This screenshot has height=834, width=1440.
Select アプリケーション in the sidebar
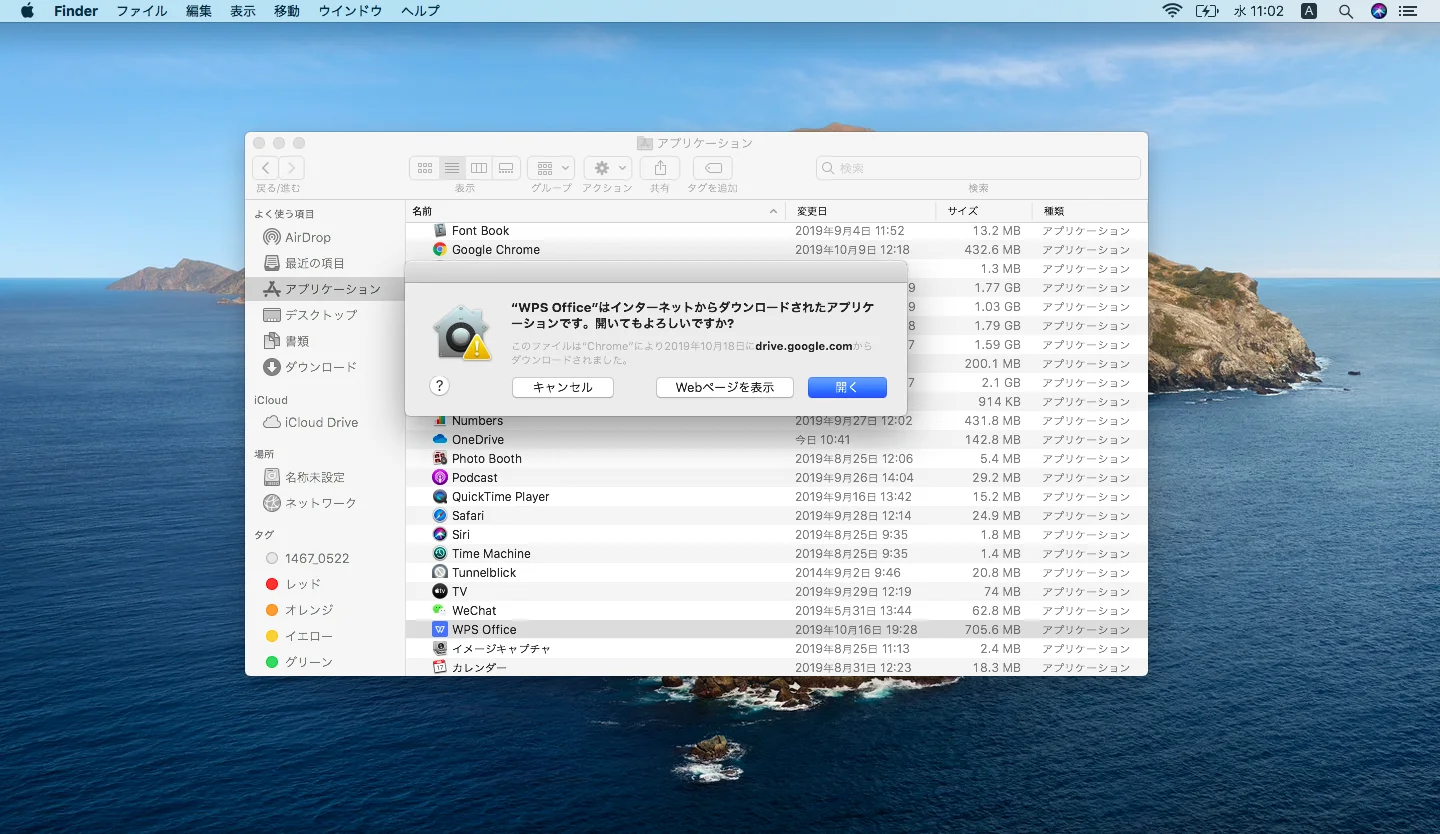[x=325, y=289]
